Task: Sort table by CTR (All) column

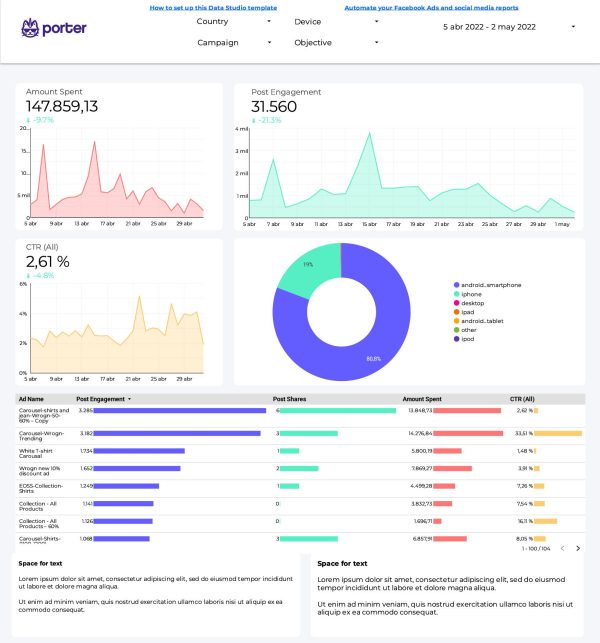Action: pos(522,399)
